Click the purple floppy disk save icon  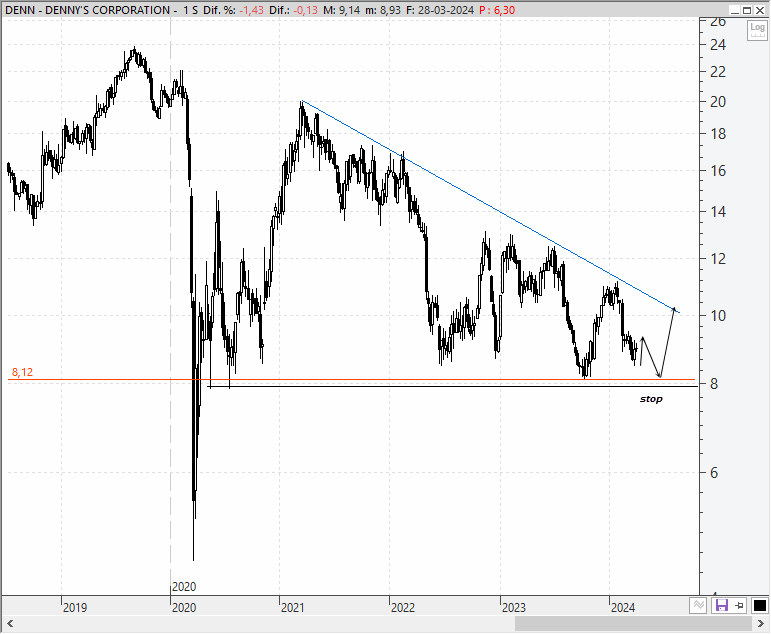click(x=721, y=605)
